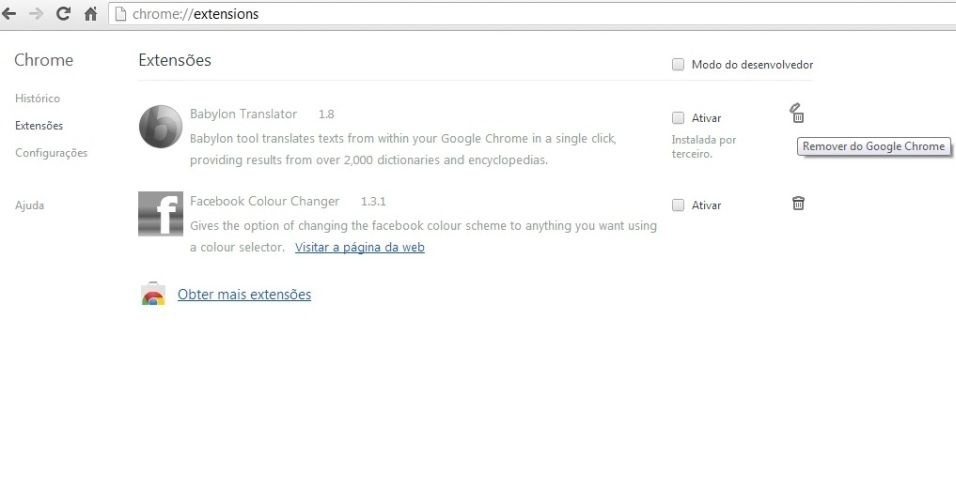Open the Visitar a página da web link
Image resolution: width=956 pixels, height=500 pixels.
click(360, 247)
